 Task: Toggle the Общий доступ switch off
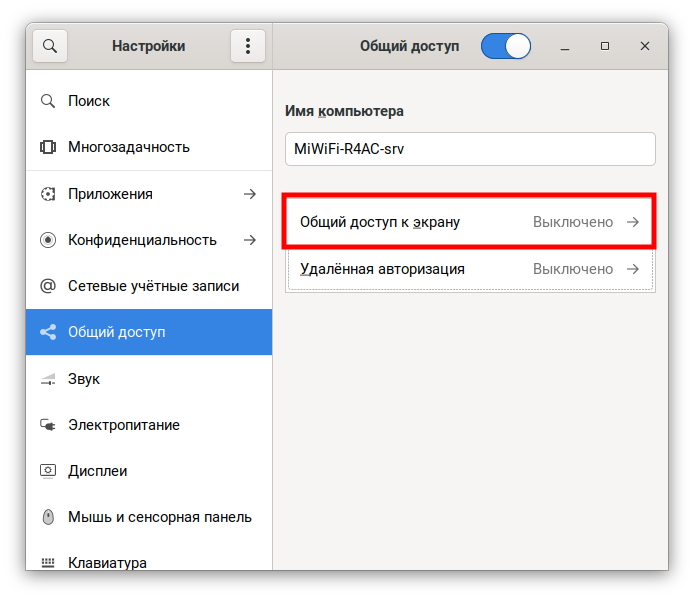click(505, 46)
